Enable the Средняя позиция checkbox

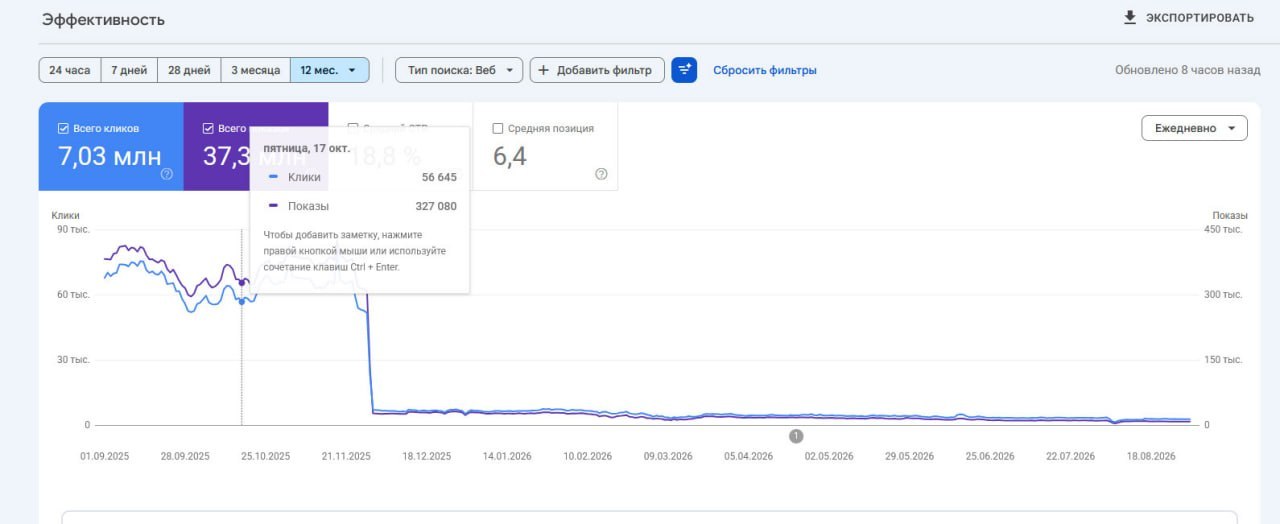[498, 128]
